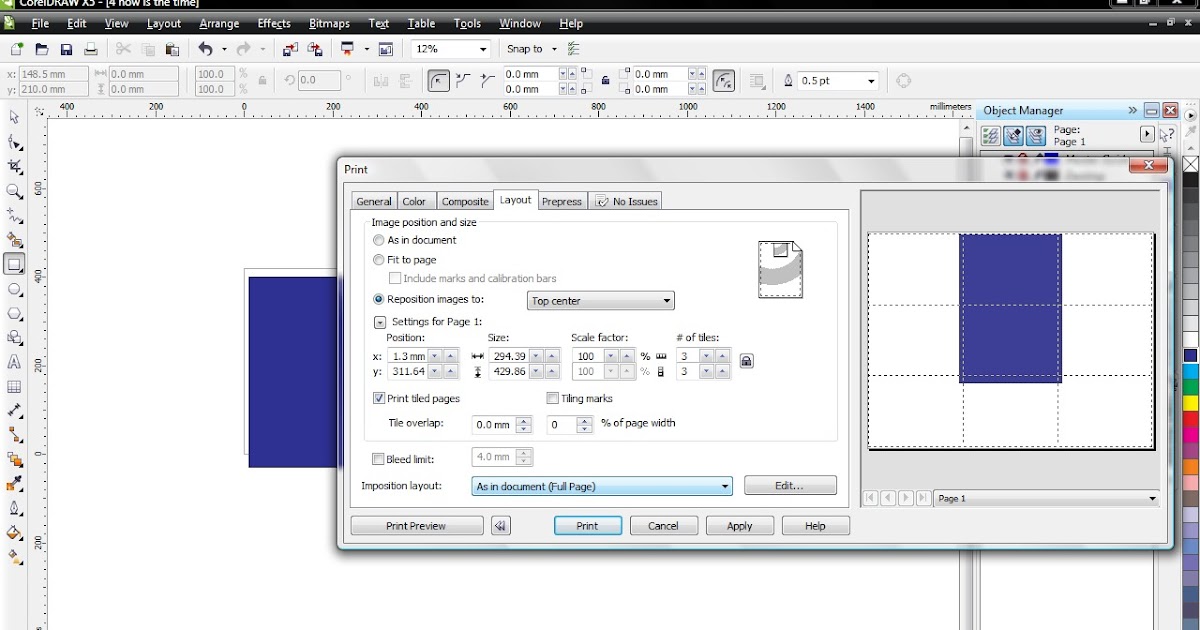Uncheck the Print tiled pages option
The height and width of the screenshot is (630, 1200).
pyautogui.click(x=378, y=398)
